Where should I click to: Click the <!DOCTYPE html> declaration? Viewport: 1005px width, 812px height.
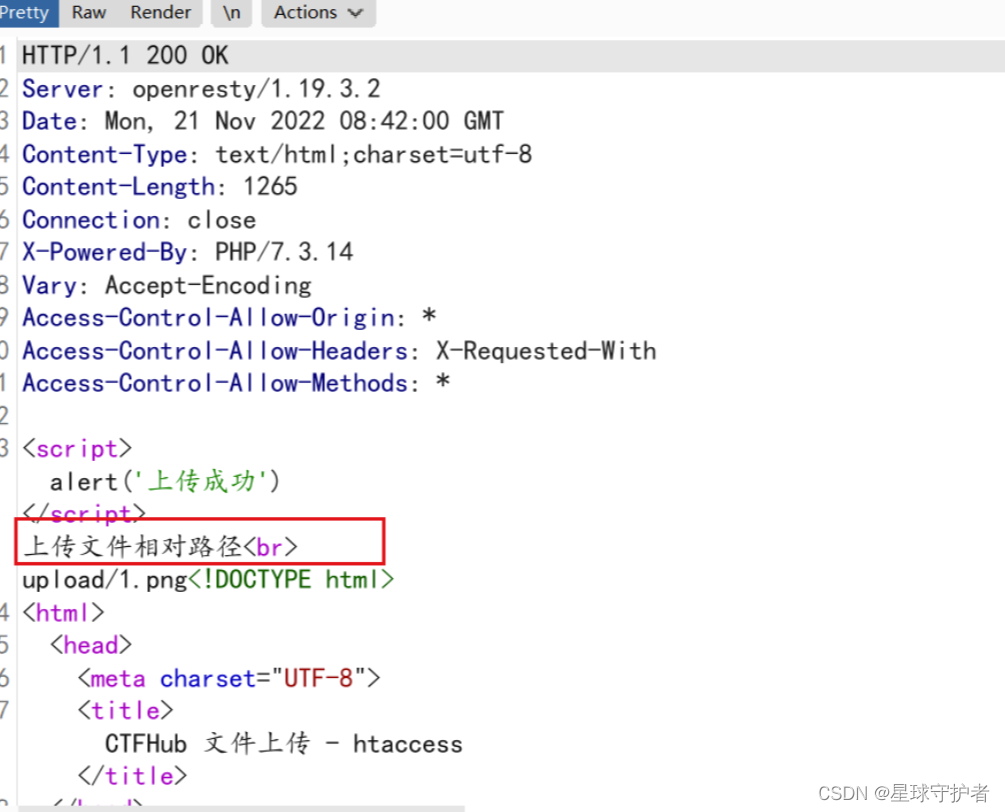(x=291, y=580)
